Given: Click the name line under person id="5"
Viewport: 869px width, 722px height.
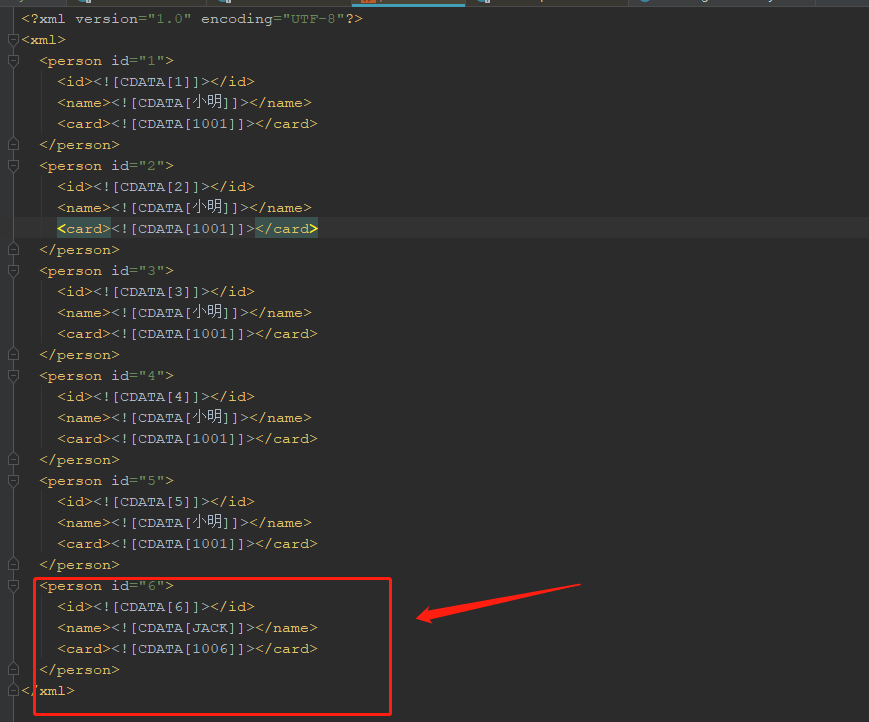Looking at the screenshot, I should 184,523.
